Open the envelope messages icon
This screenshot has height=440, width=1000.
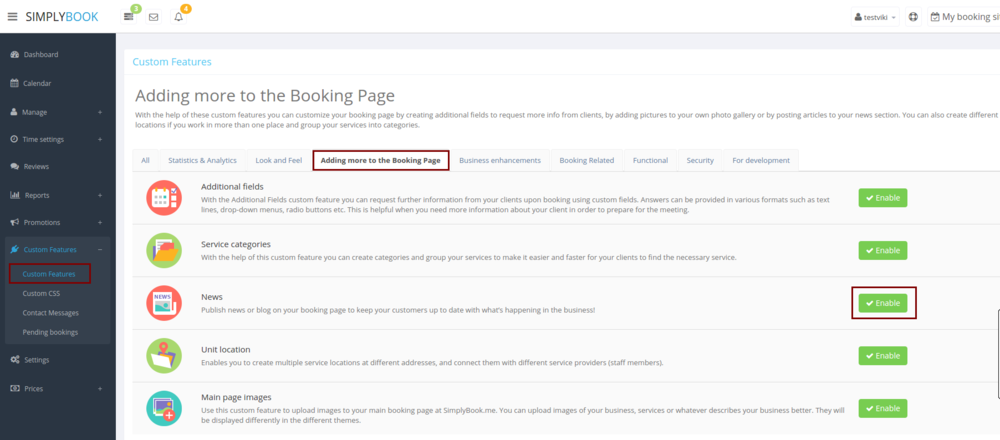coord(153,17)
